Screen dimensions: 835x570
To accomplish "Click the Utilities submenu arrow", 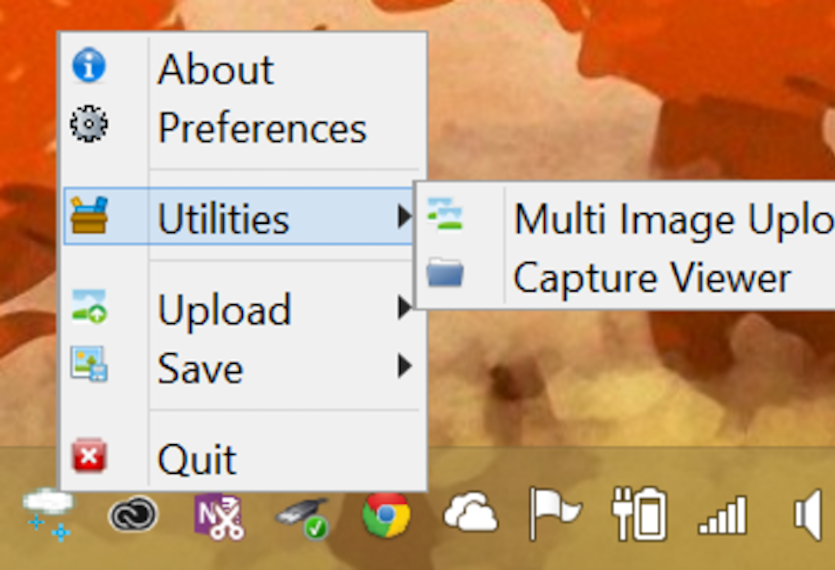I will 405,216.
